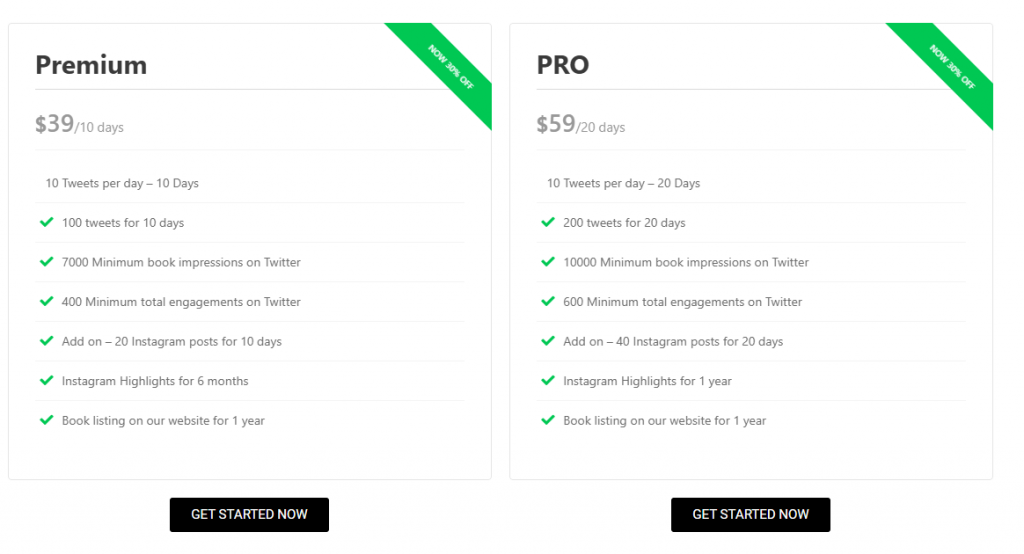Click checkmark beside 400 Minimum total engagements
This screenshot has height=554, width=1024.
point(46,301)
